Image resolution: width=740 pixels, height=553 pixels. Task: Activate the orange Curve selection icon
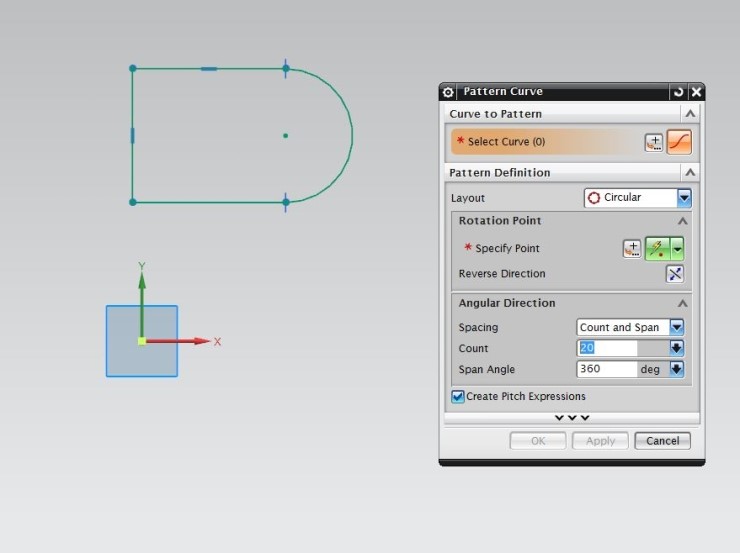coord(679,142)
